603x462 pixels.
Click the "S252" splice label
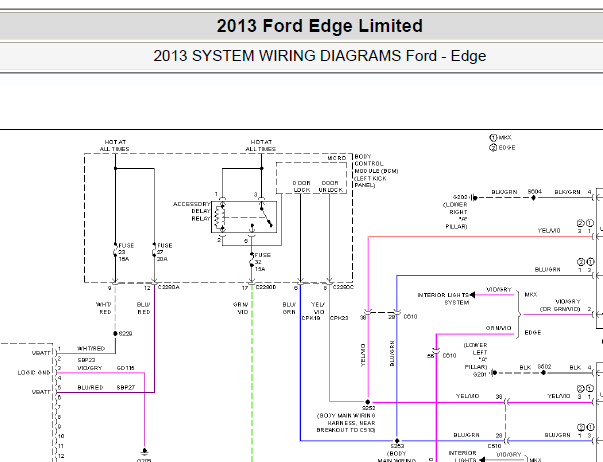(x=368, y=408)
